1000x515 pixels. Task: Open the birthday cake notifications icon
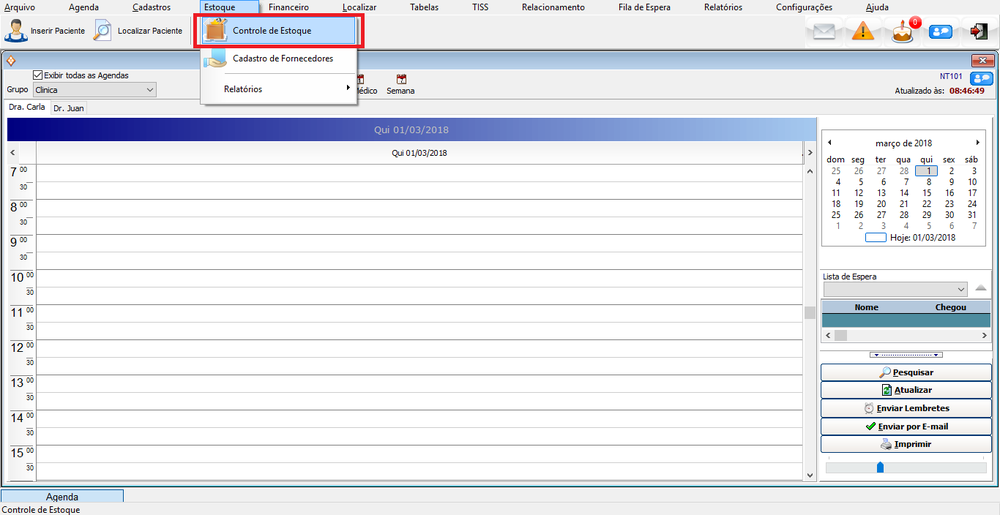(x=903, y=32)
